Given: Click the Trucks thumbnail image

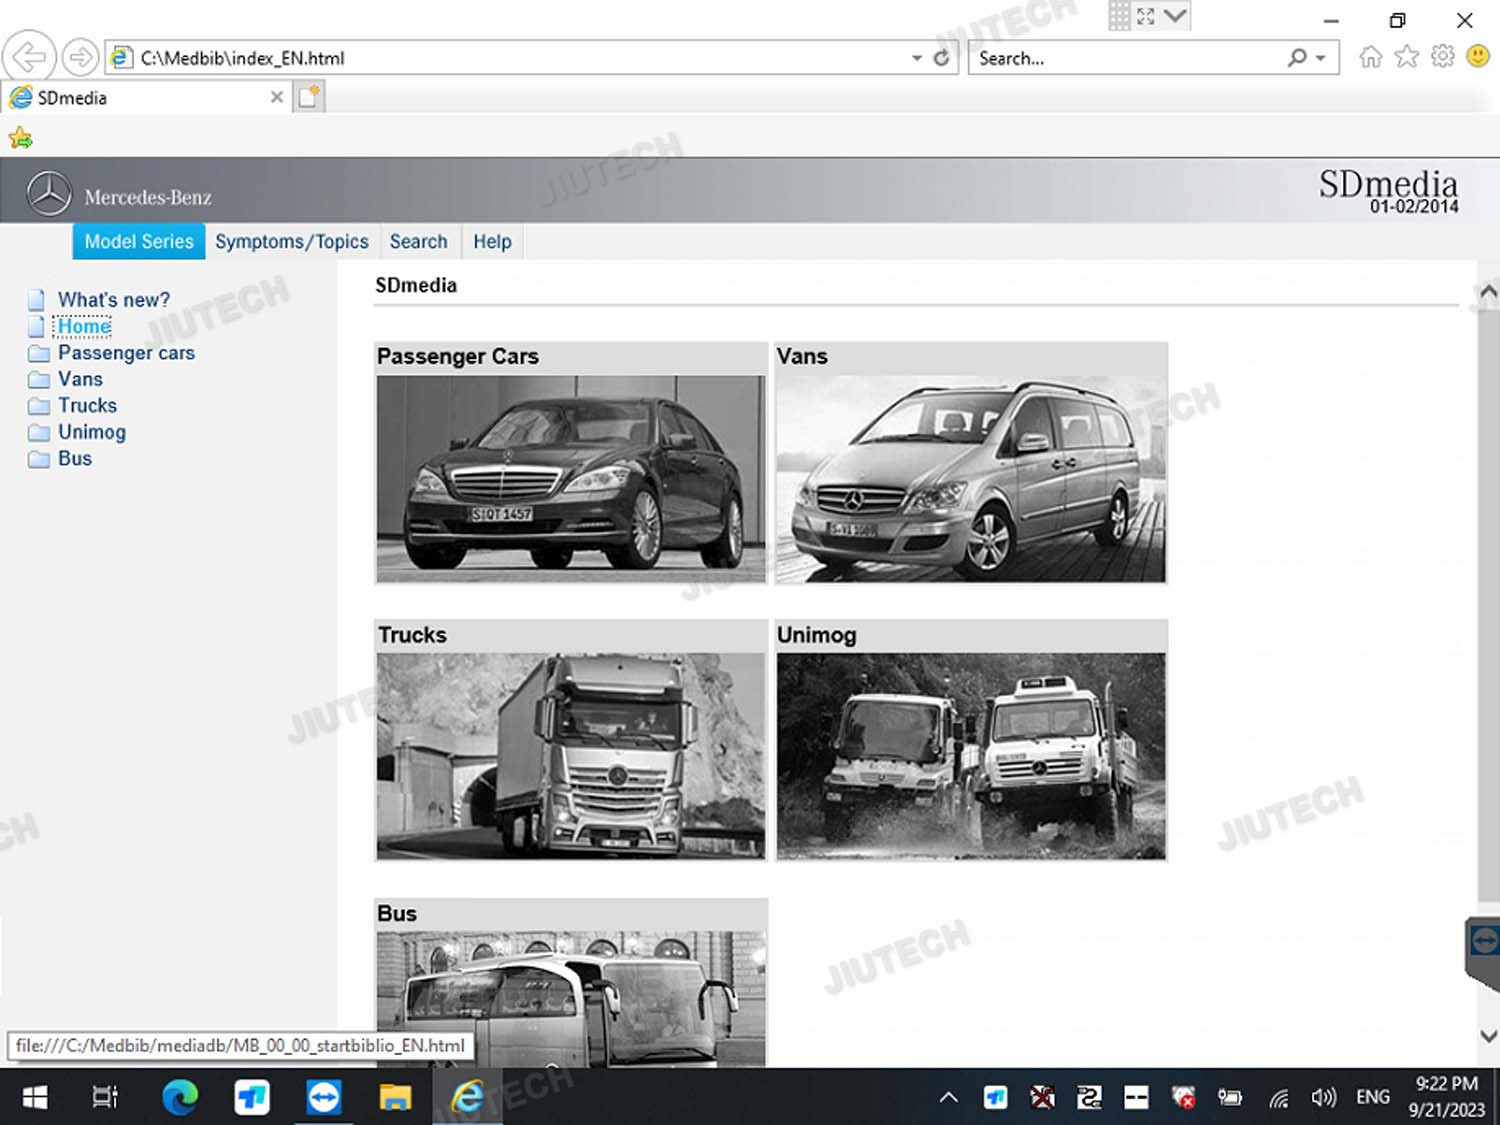Looking at the screenshot, I should point(570,756).
